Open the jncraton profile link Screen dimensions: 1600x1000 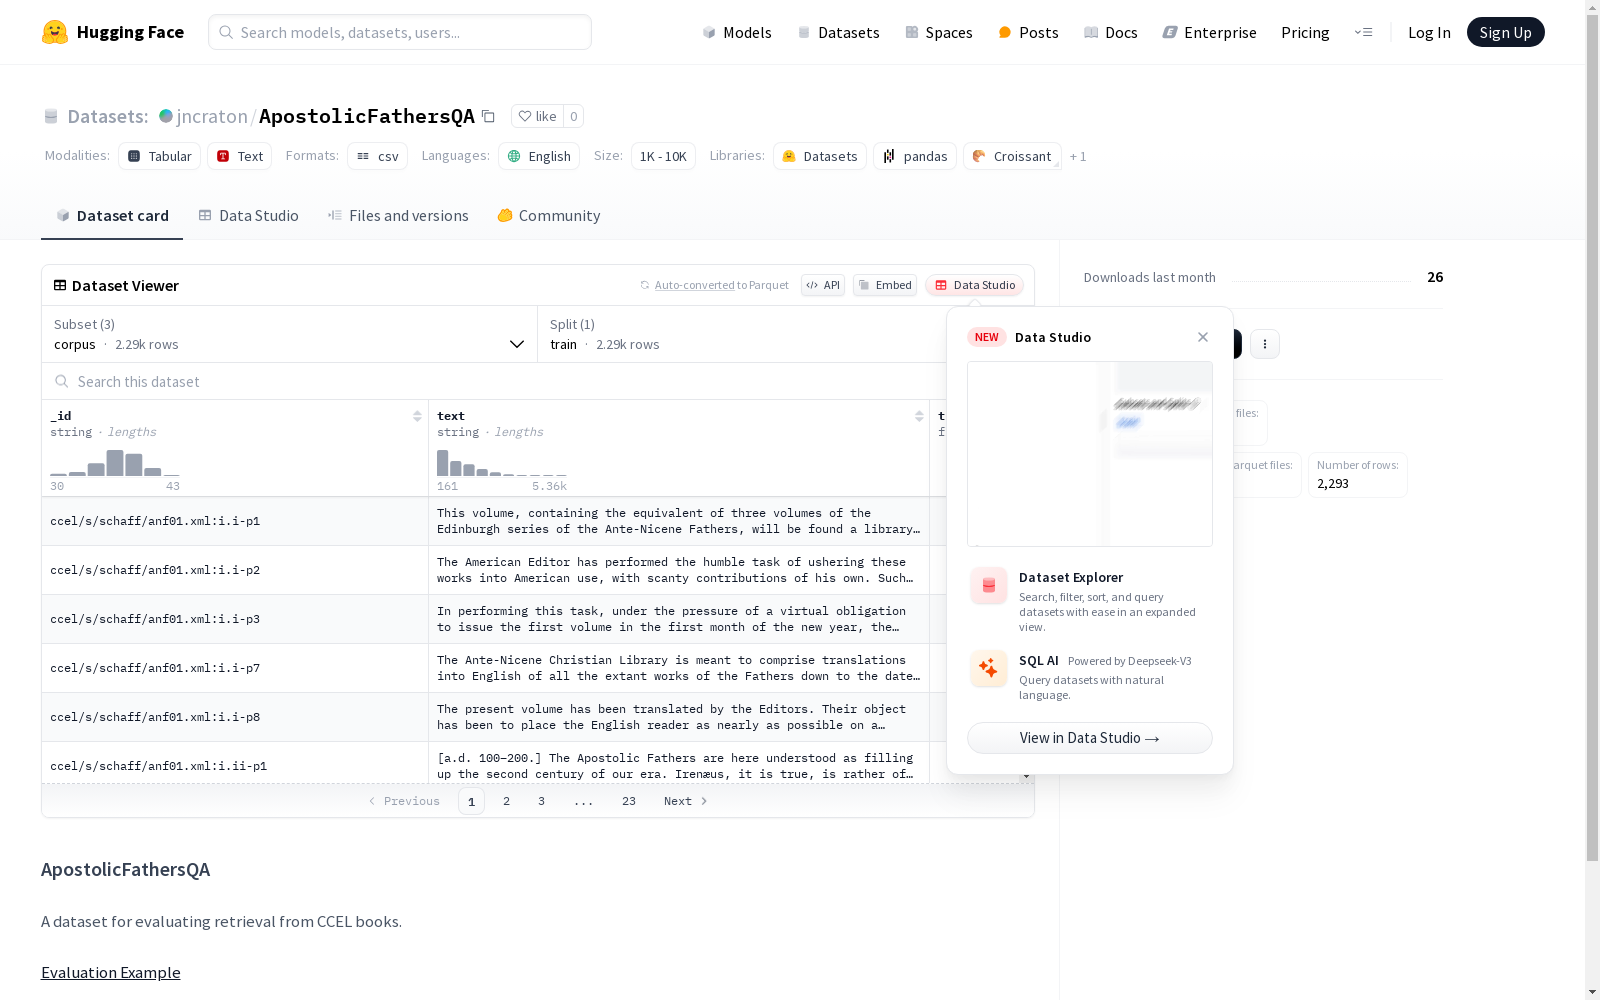click(212, 116)
